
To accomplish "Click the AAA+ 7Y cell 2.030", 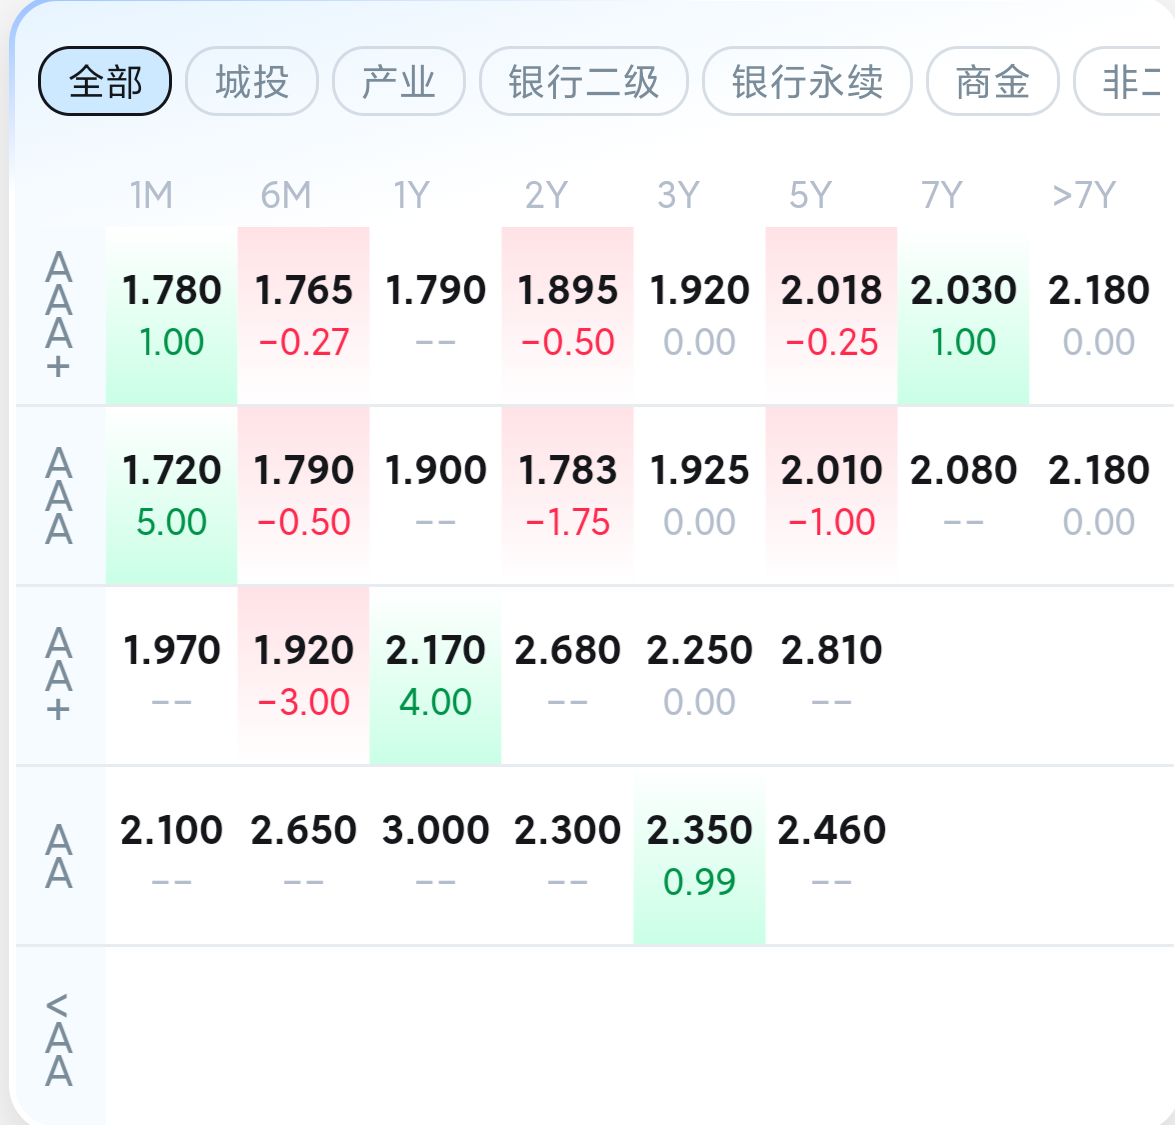I will point(963,315).
